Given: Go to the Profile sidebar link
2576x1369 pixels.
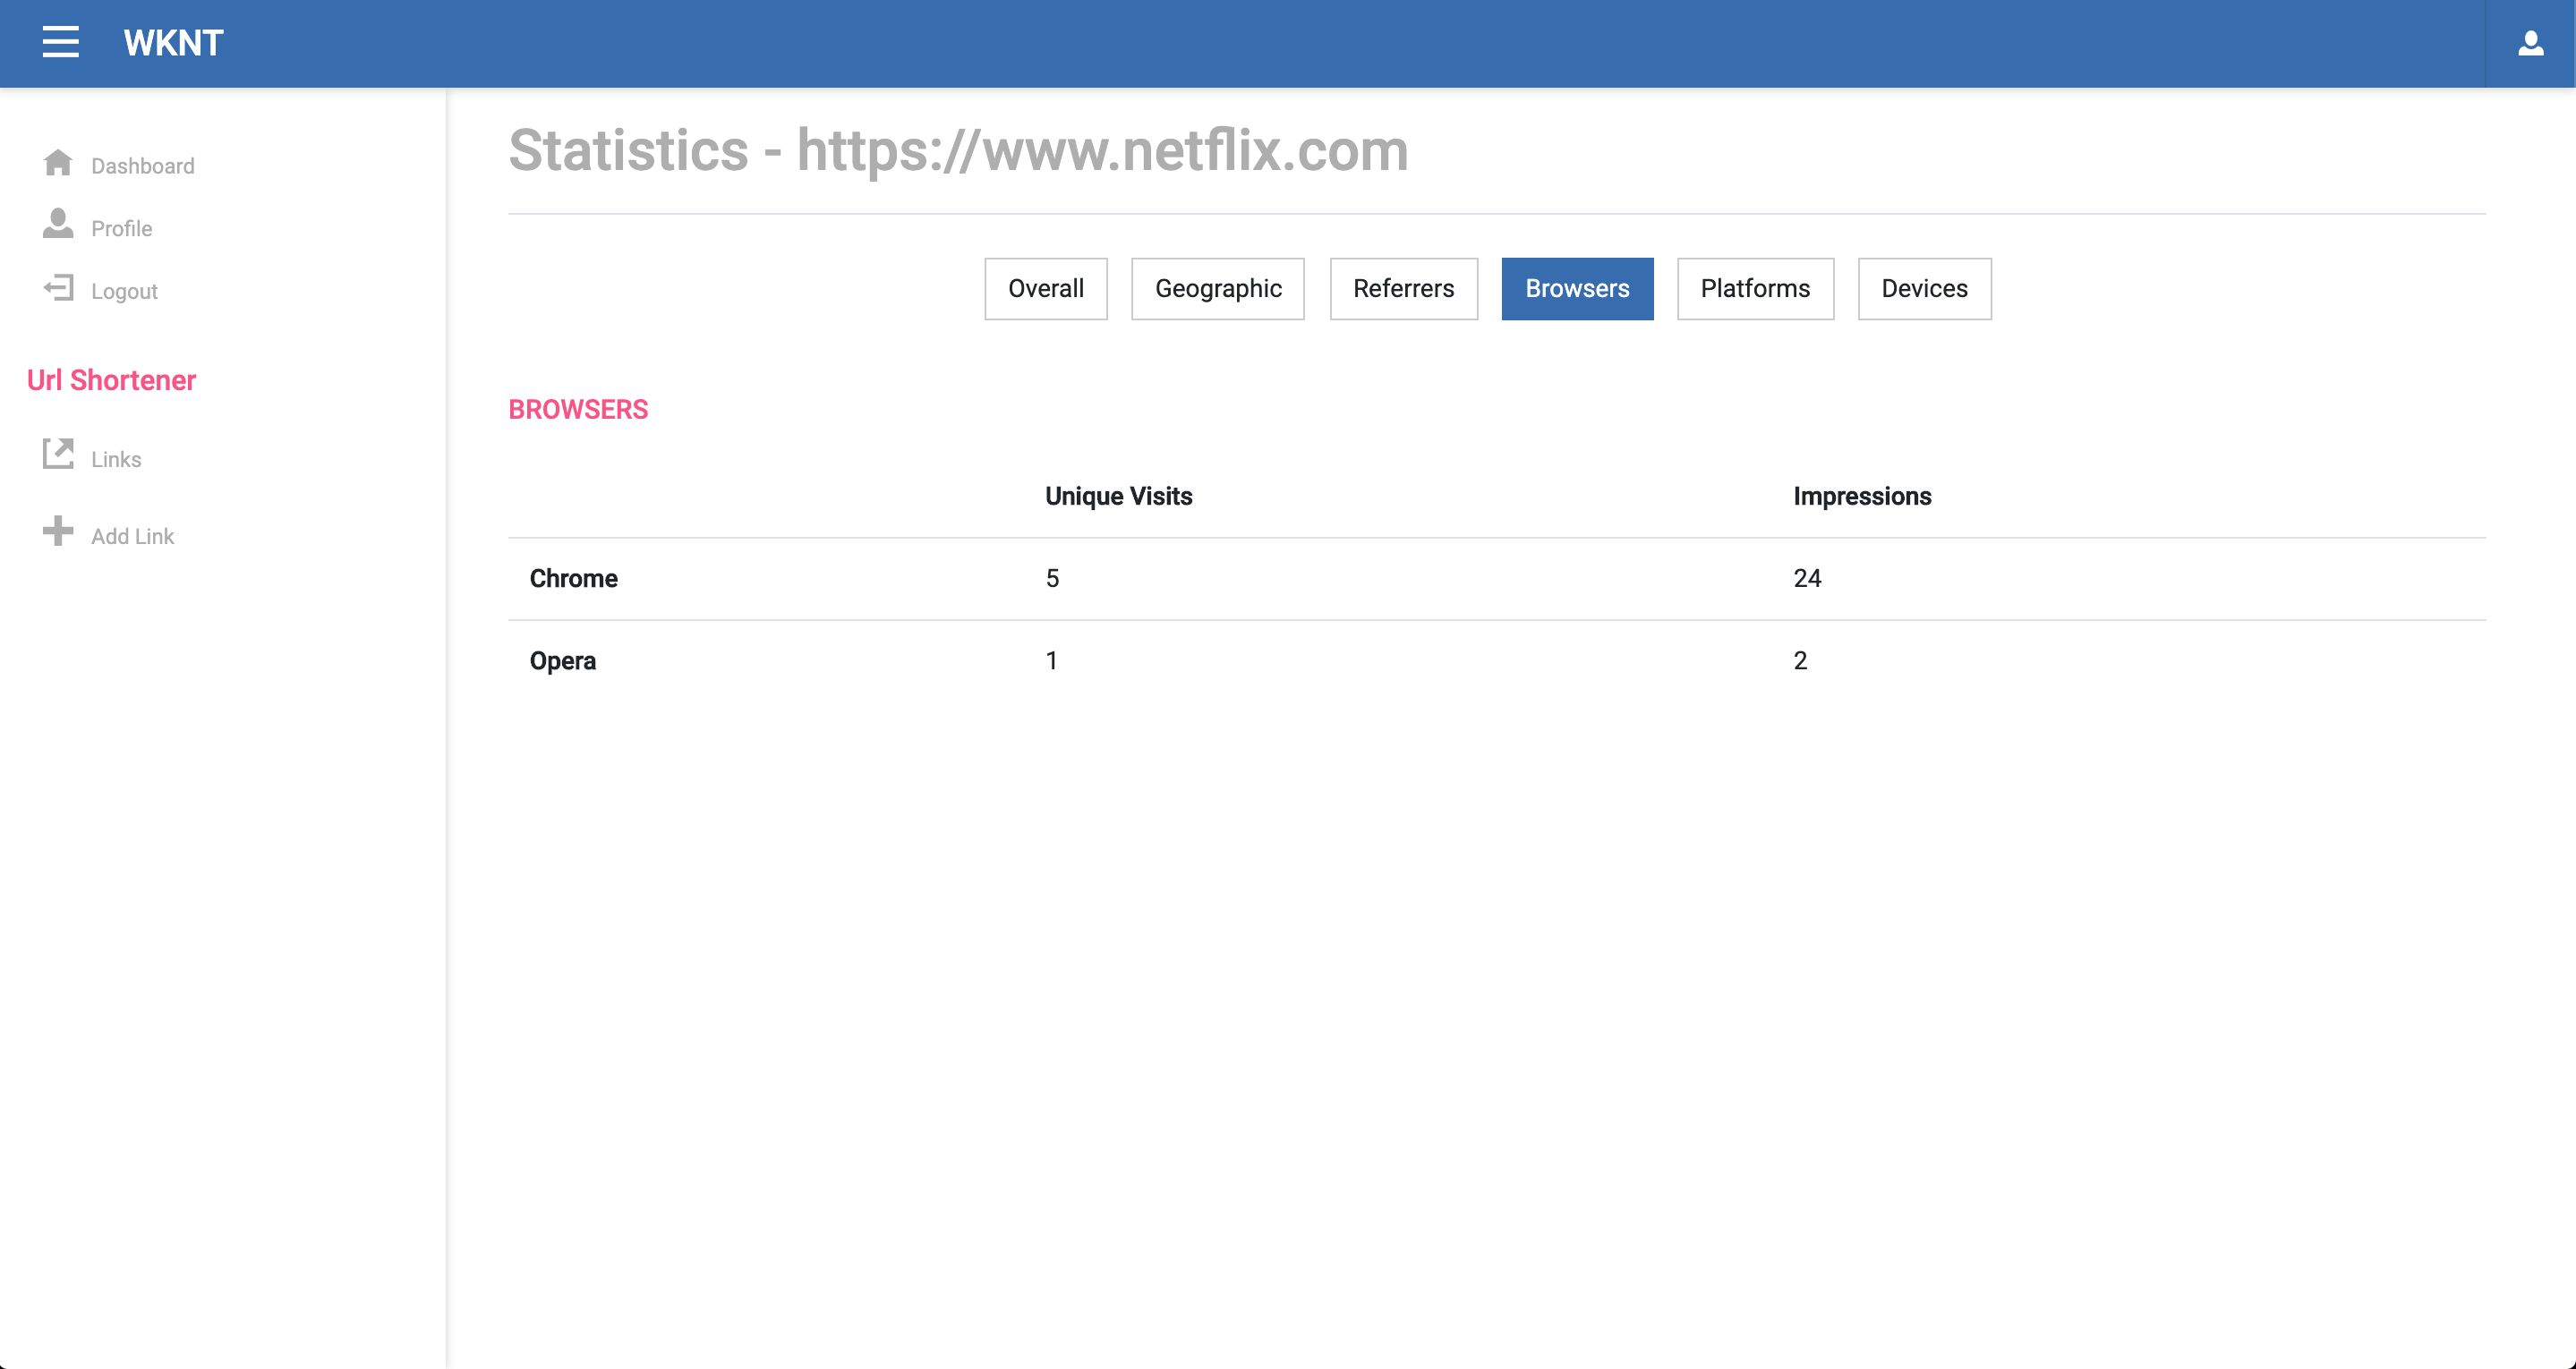Looking at the screenshot, I should point(122,229).
